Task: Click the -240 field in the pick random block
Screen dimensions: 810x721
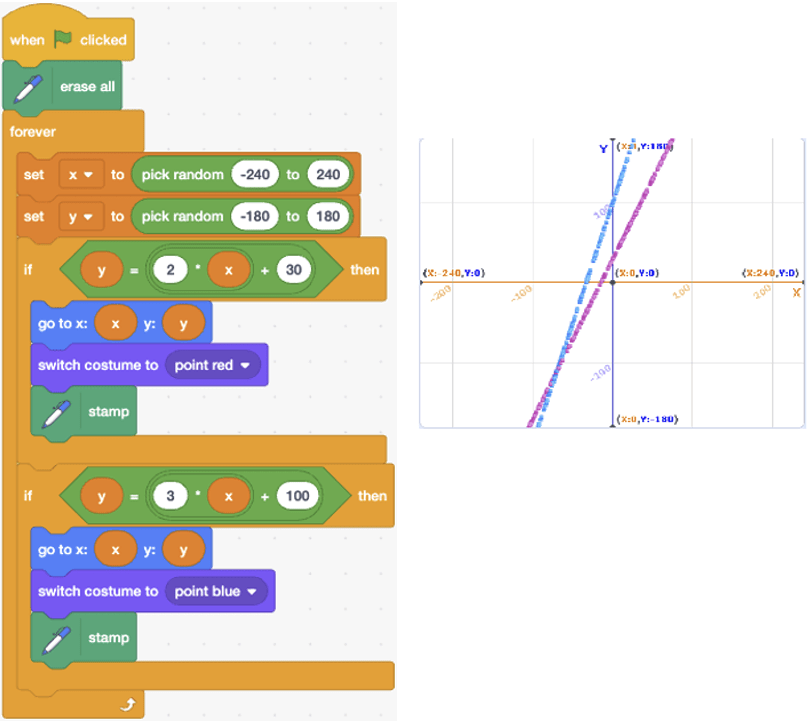Action: coord(256,175)
